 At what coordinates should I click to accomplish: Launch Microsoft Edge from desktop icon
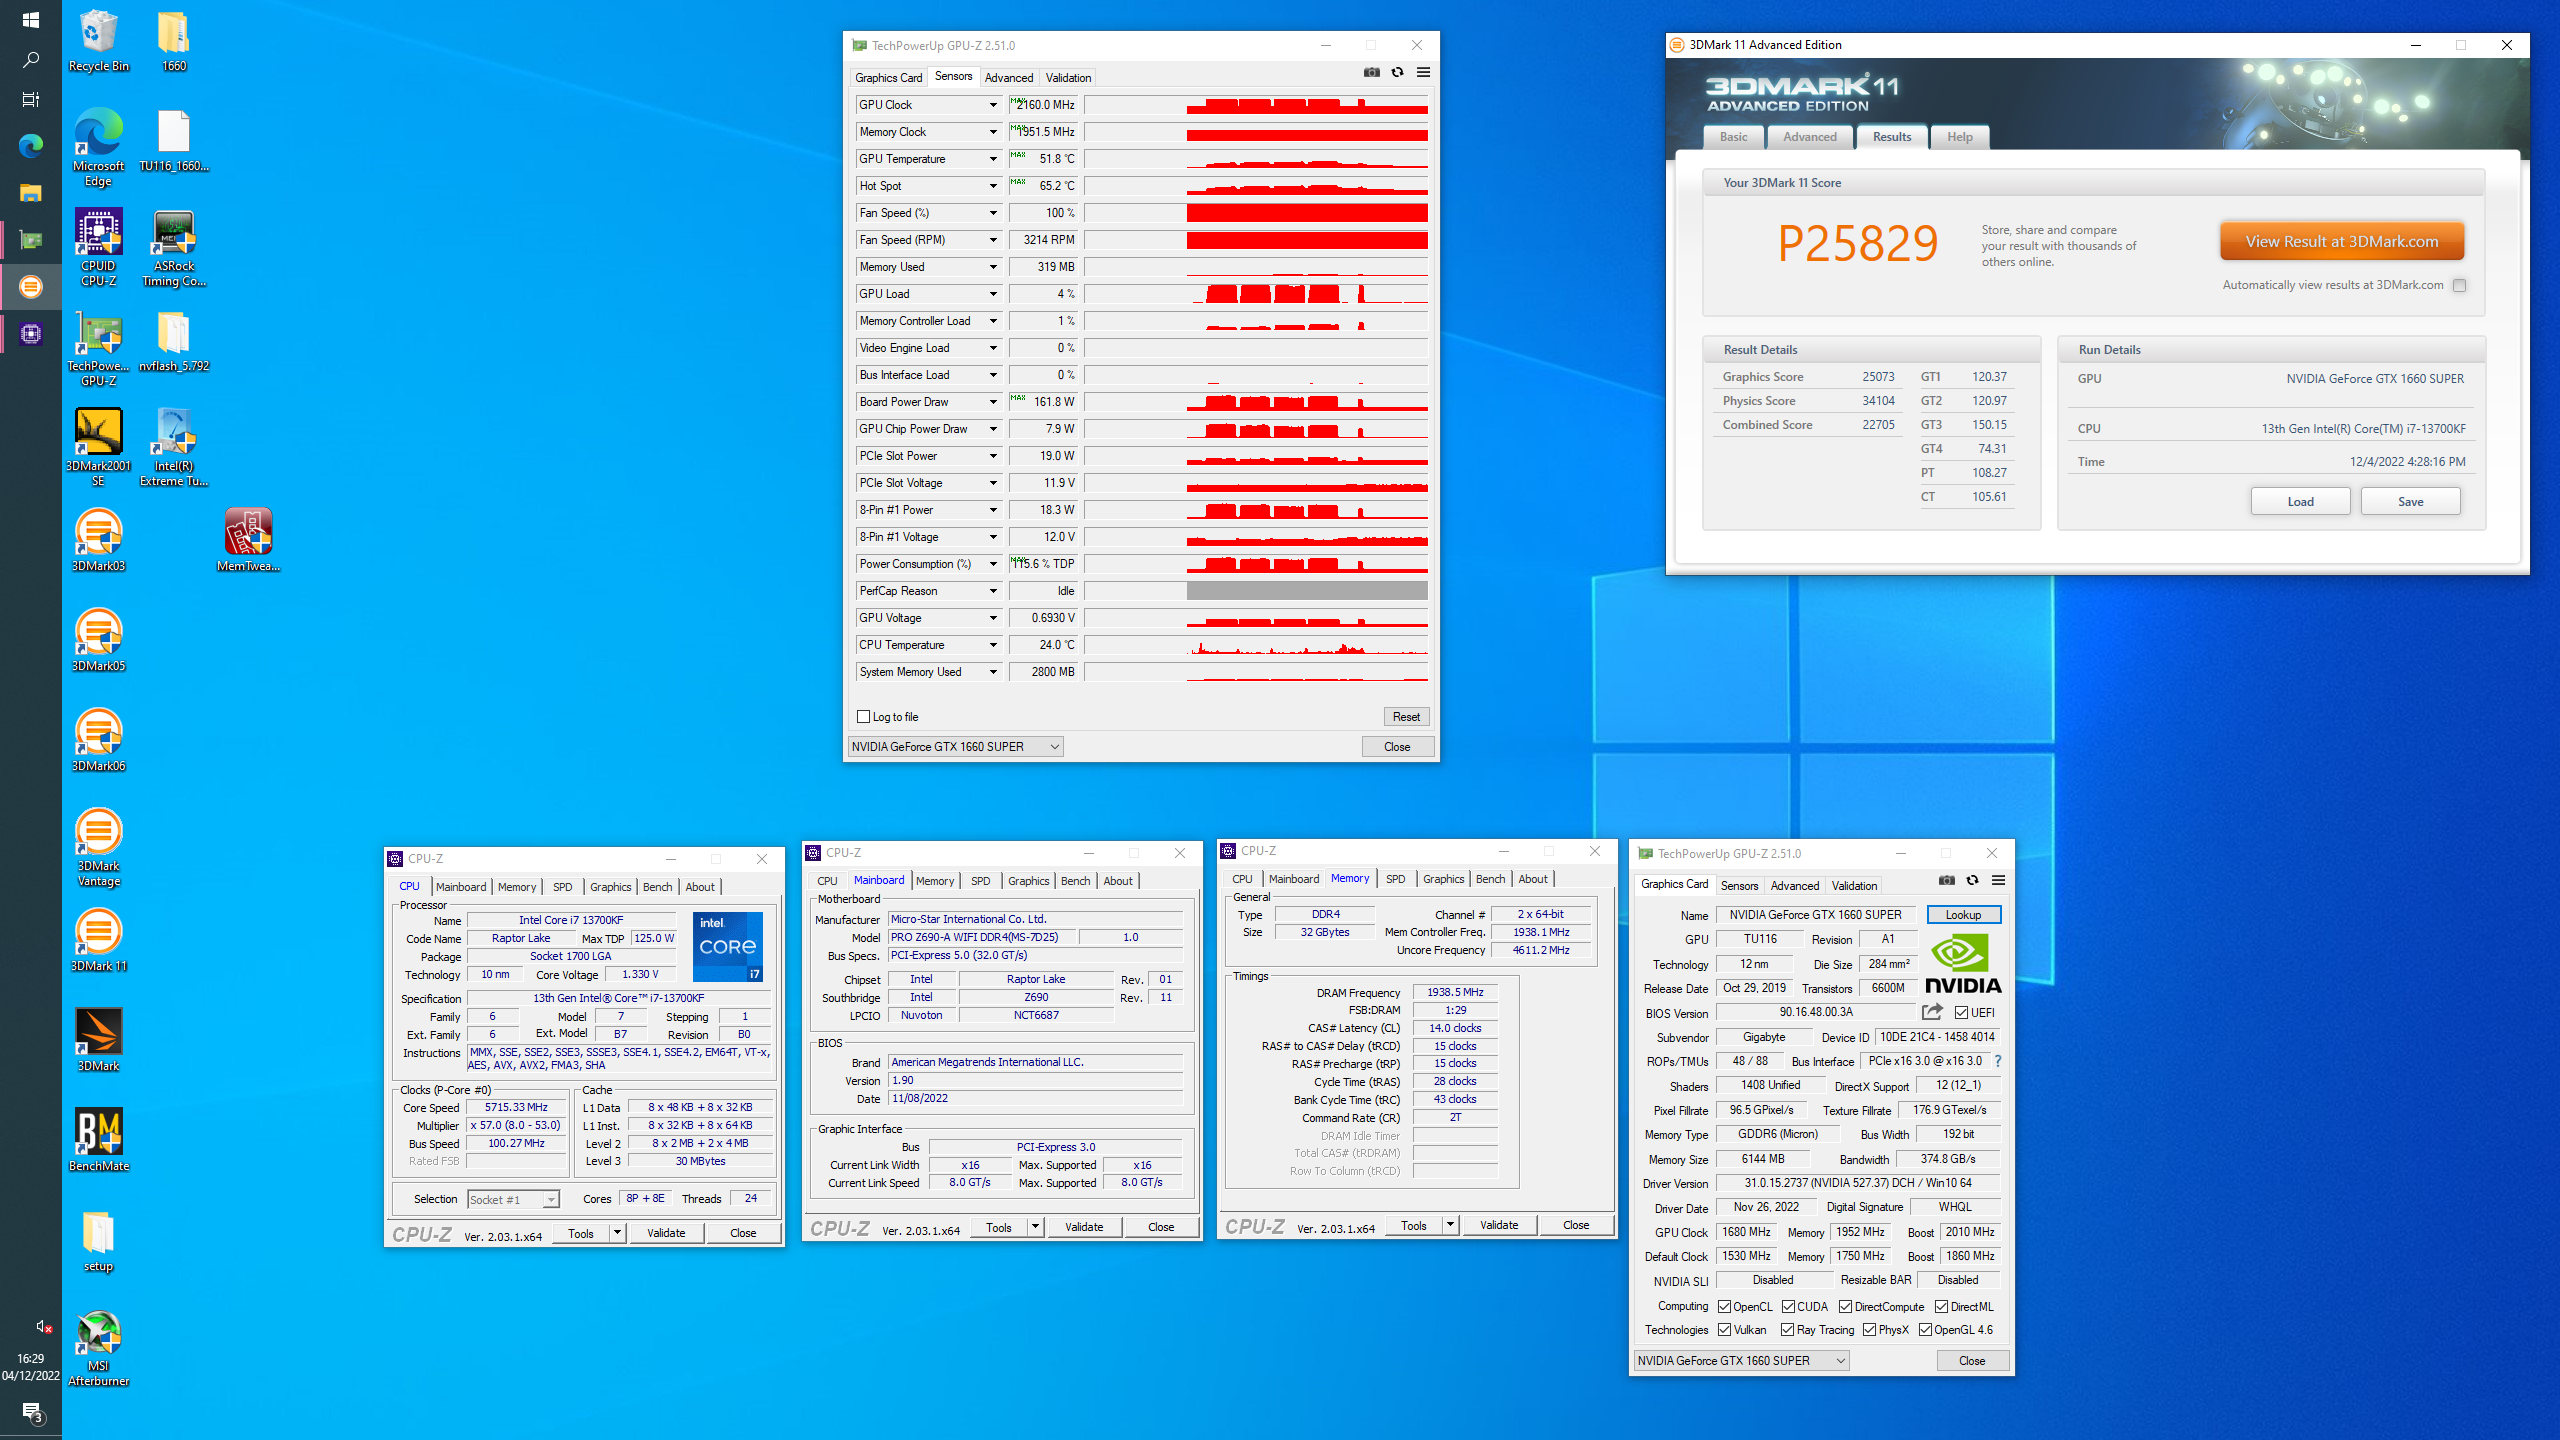[x=98, y=148]
